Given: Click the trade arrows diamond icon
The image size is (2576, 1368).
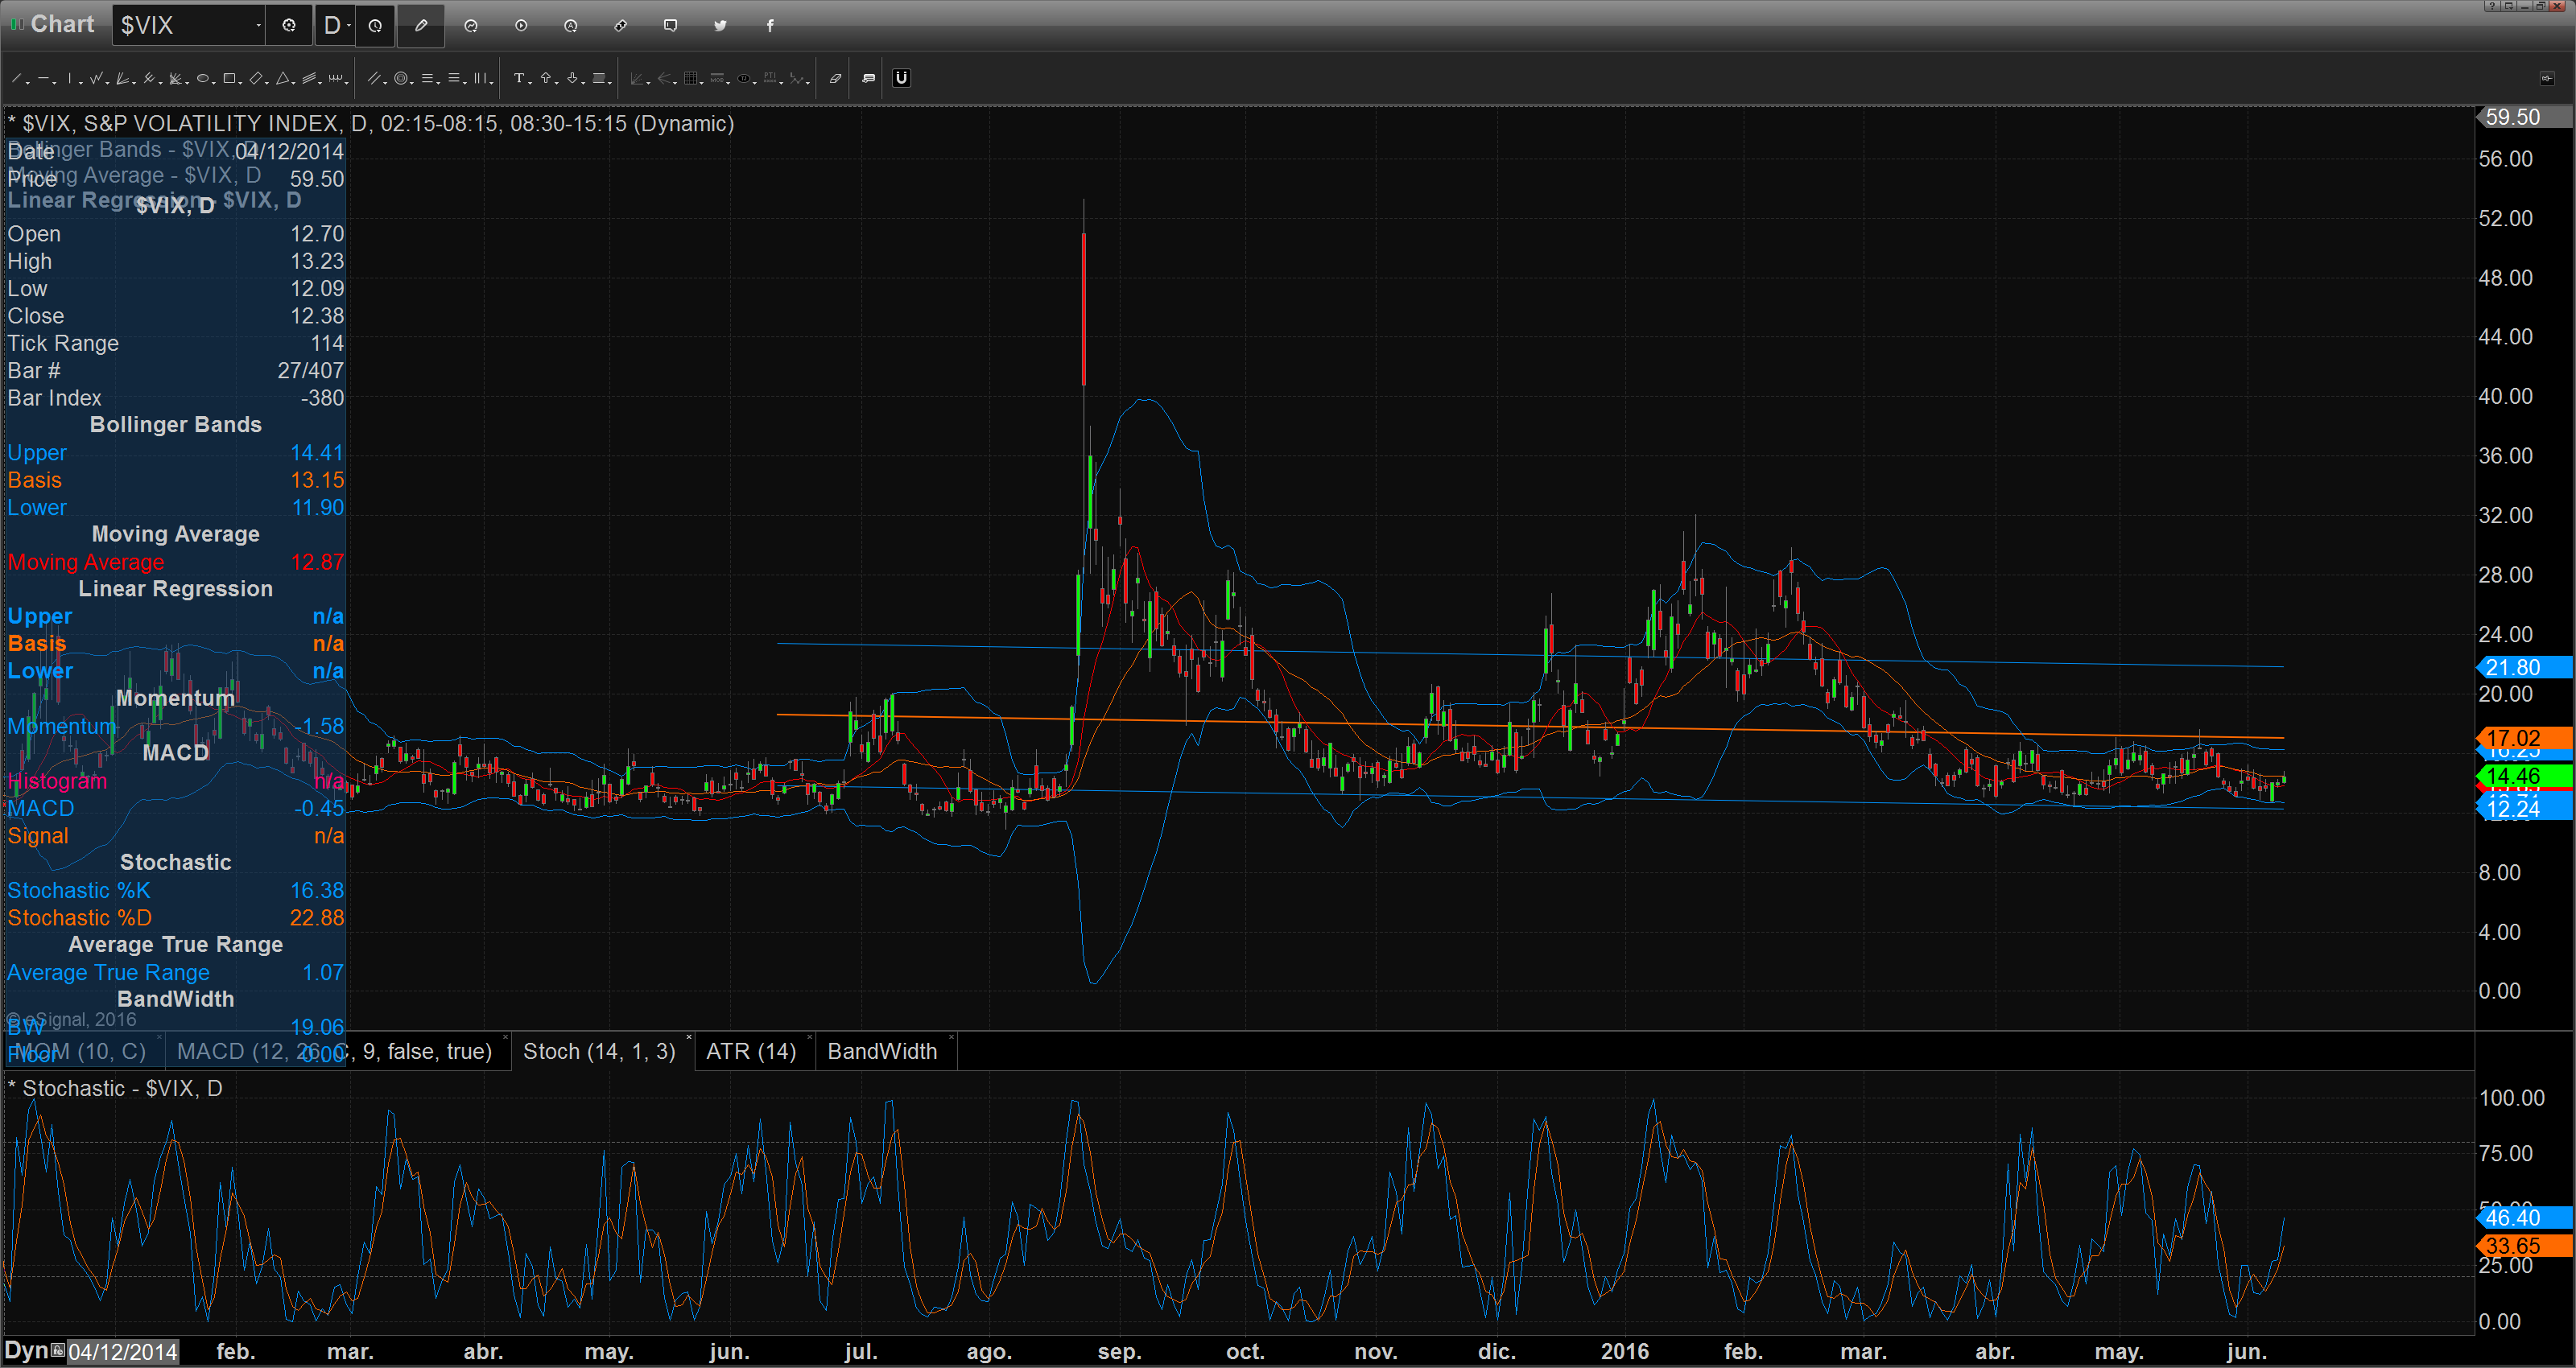Looking at the screenshot, I should pyautogui.click(x=621, y=25).
